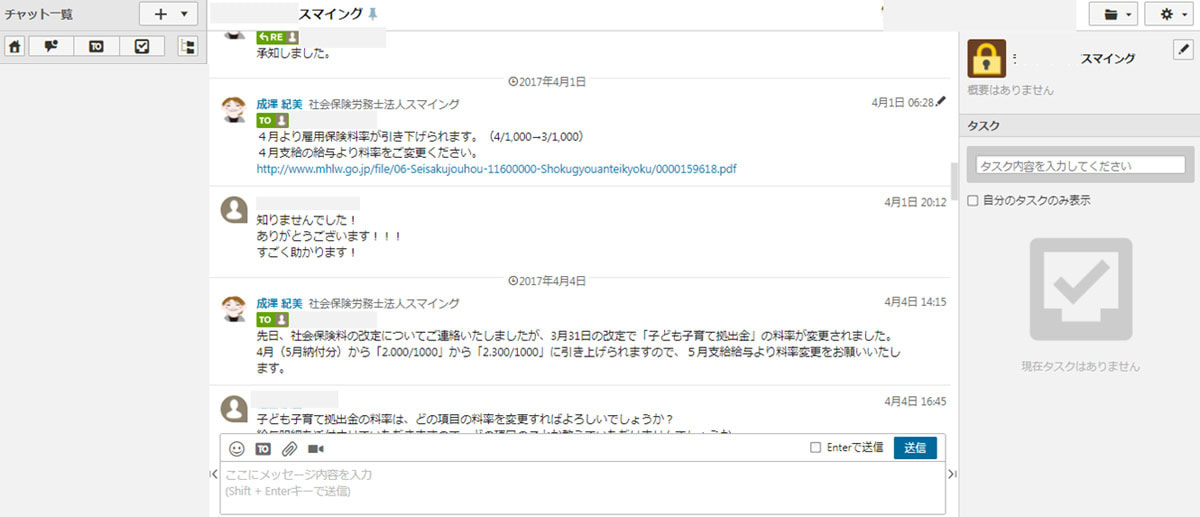
Task: Open the chat category tree icon
Action: pos(187,46)
